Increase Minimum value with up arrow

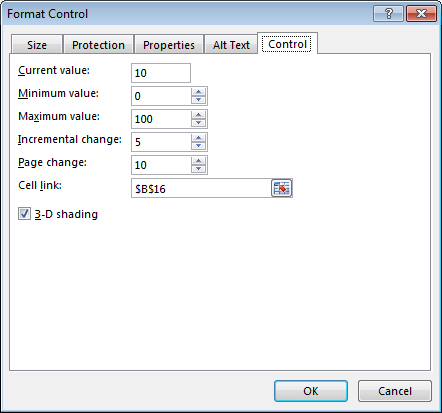click(x=198, y=92)
